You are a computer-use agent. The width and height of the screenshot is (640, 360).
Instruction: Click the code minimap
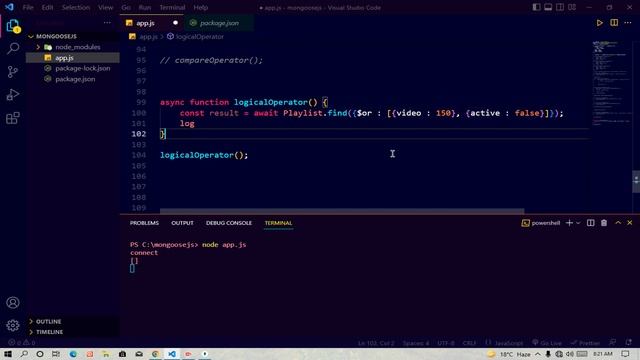click(x=611, y=84)
